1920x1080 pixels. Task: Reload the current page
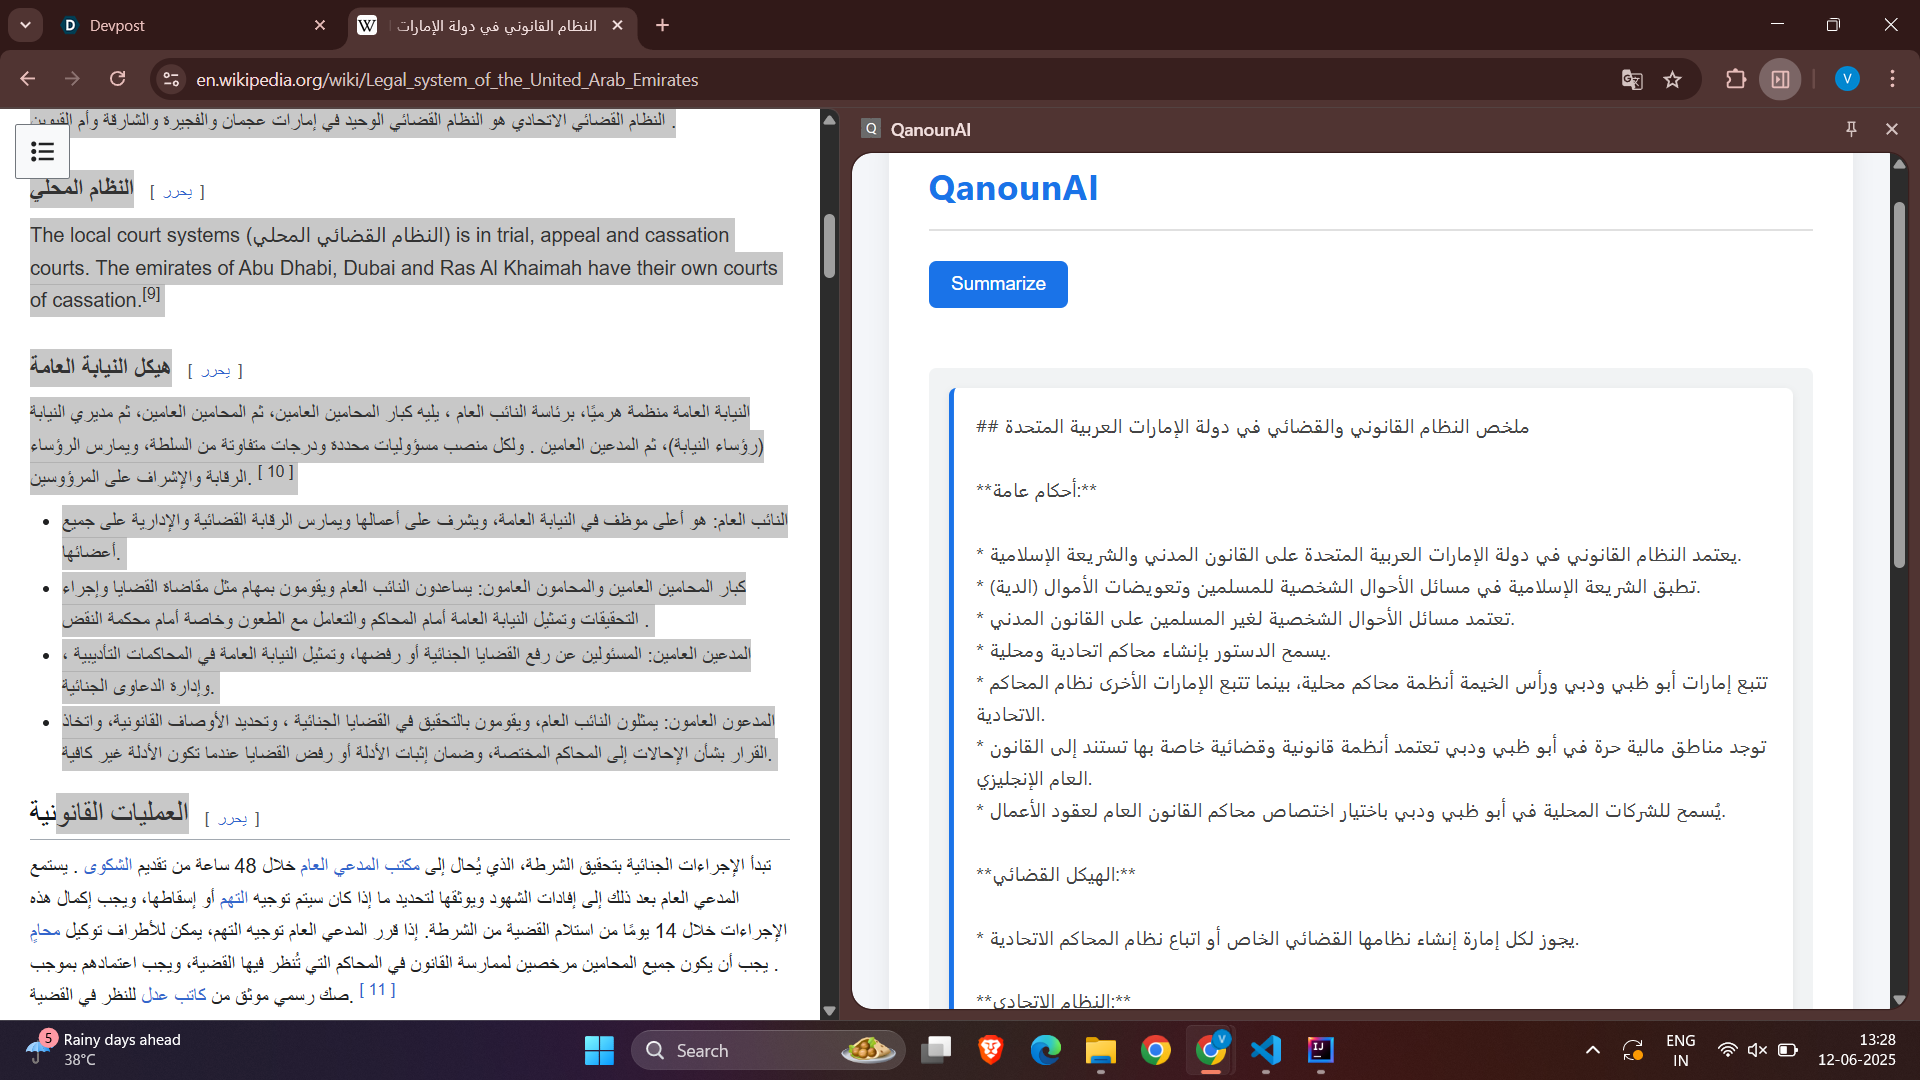[118, 79]
